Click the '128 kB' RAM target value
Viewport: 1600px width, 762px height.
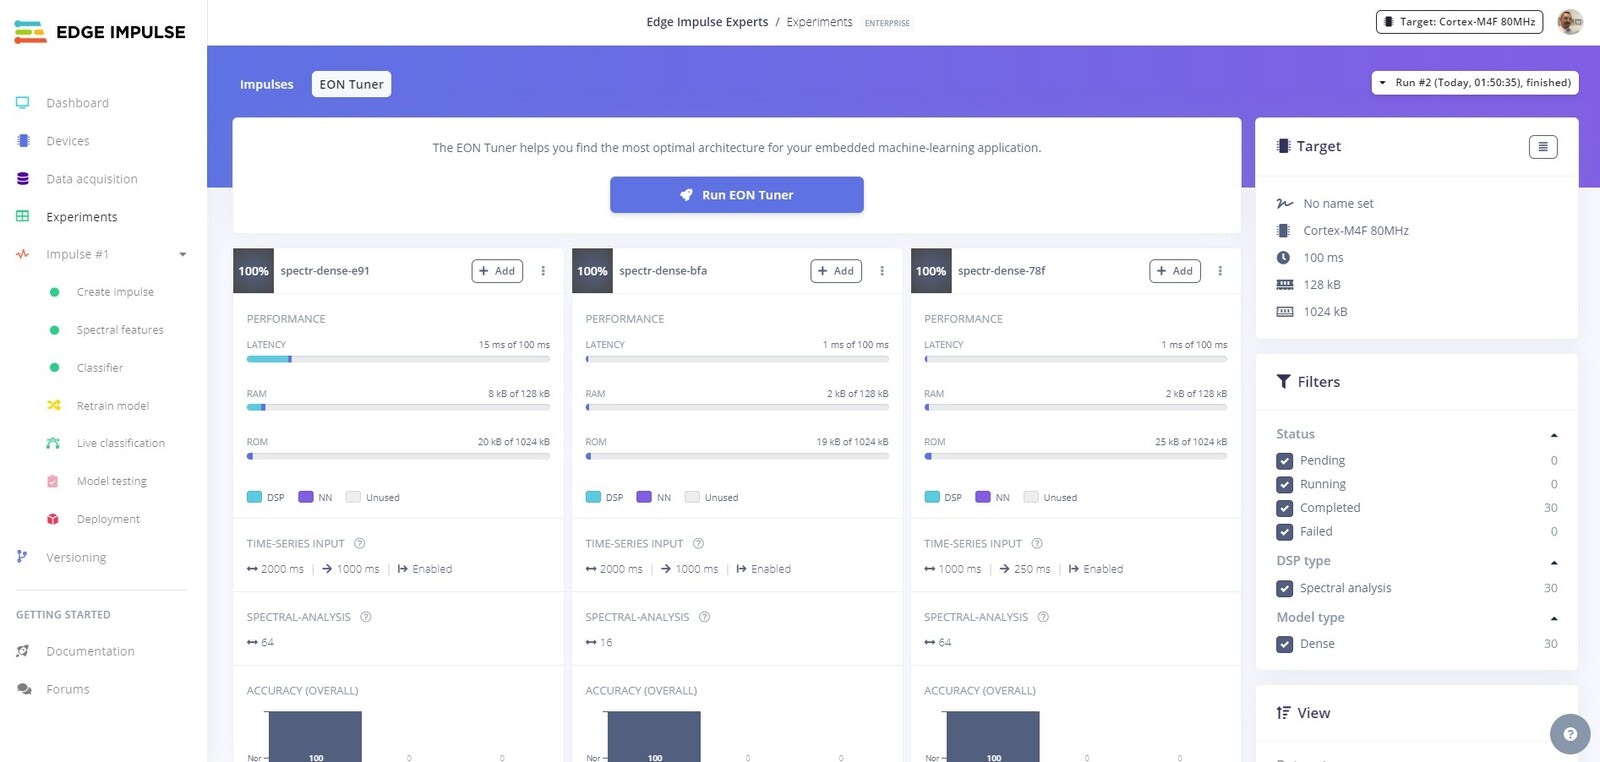[x=1322, y=285]
